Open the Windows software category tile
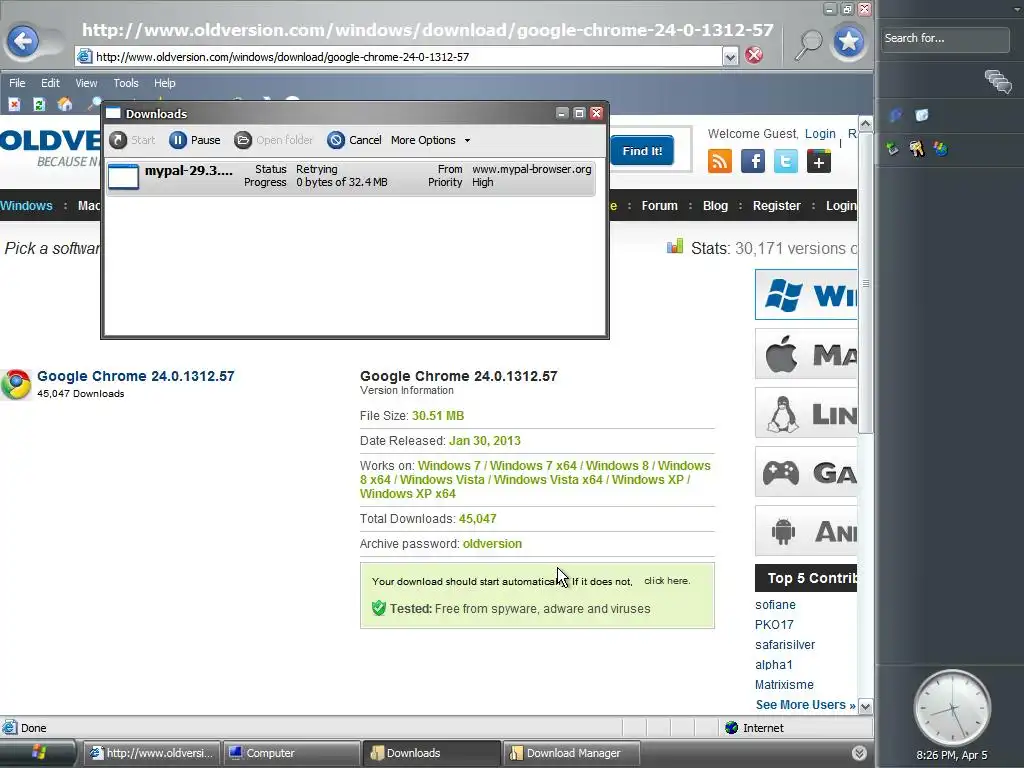This screenshot has height=768, width=1024. coord(806,295)
